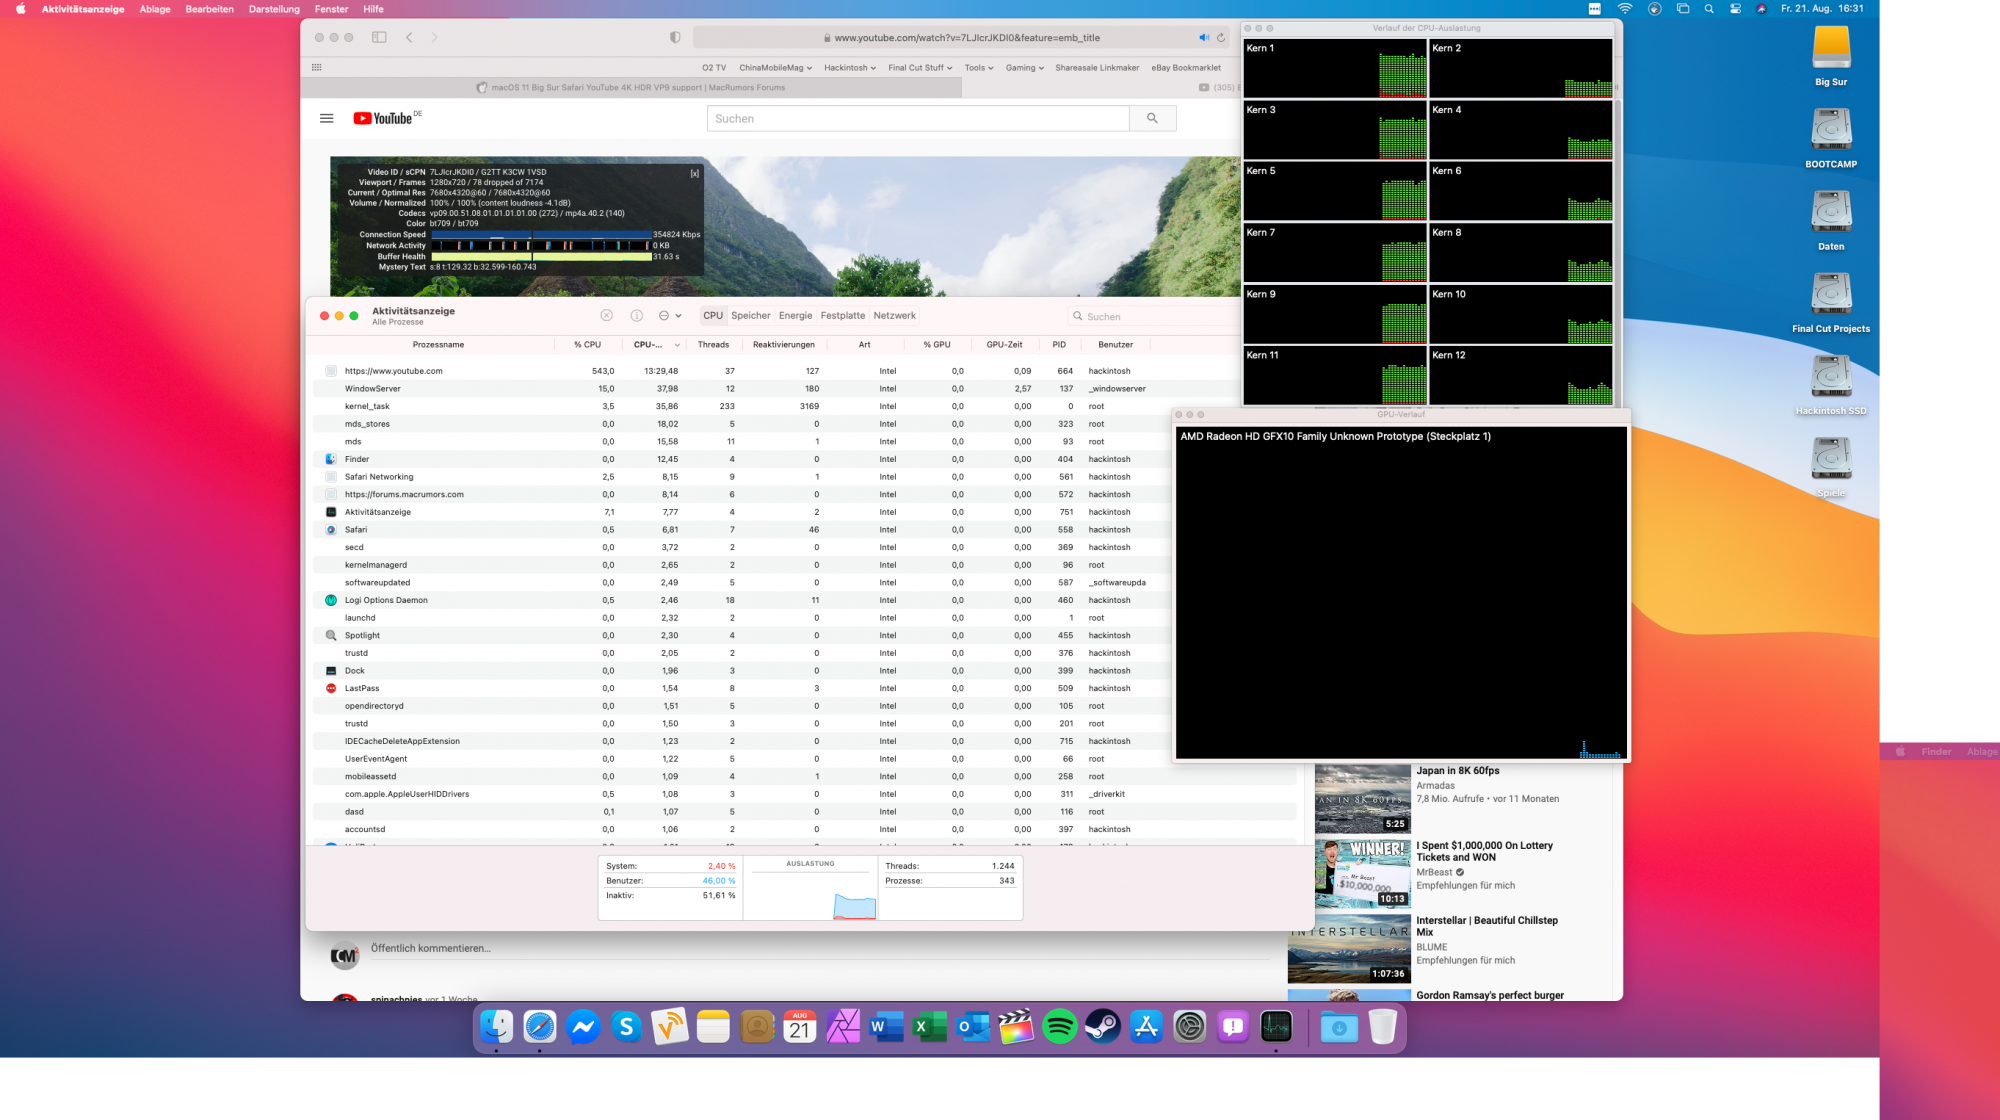Open Safari privacy report shield icon

coord(675,38)
